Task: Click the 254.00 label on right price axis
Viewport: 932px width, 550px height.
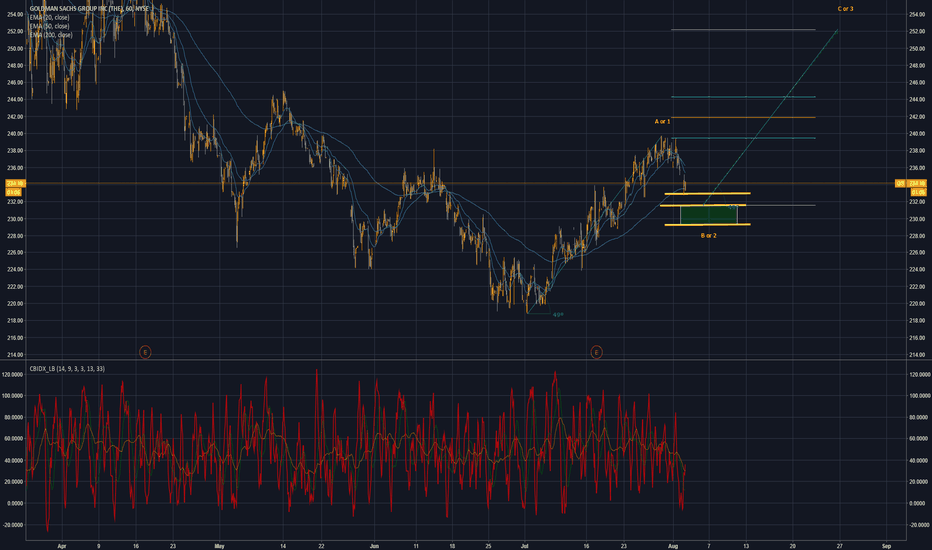Action: click(x=917, y=14)
